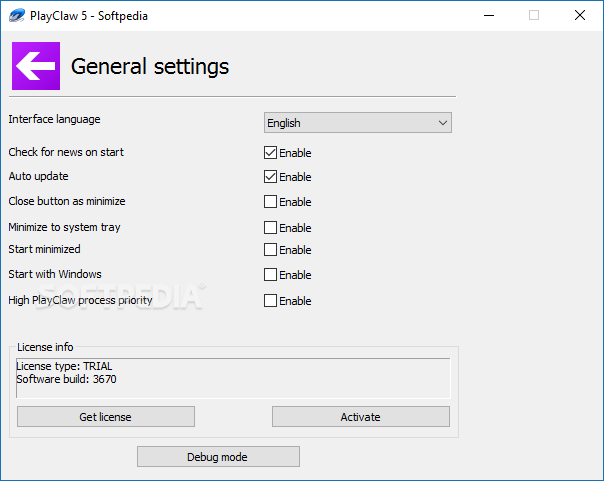Click the General settings heading
Image resolution: width=604 pixels, height=481 pixels.
150,67
